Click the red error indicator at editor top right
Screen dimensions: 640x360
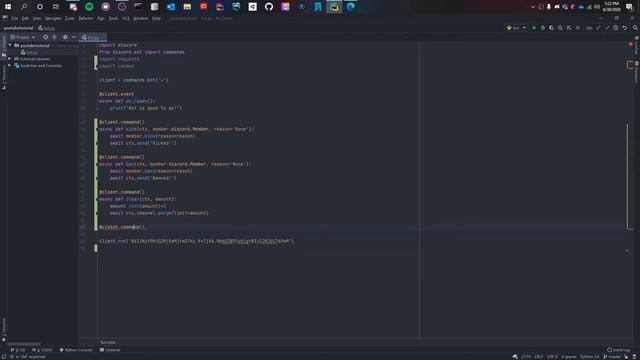point(631,44)
